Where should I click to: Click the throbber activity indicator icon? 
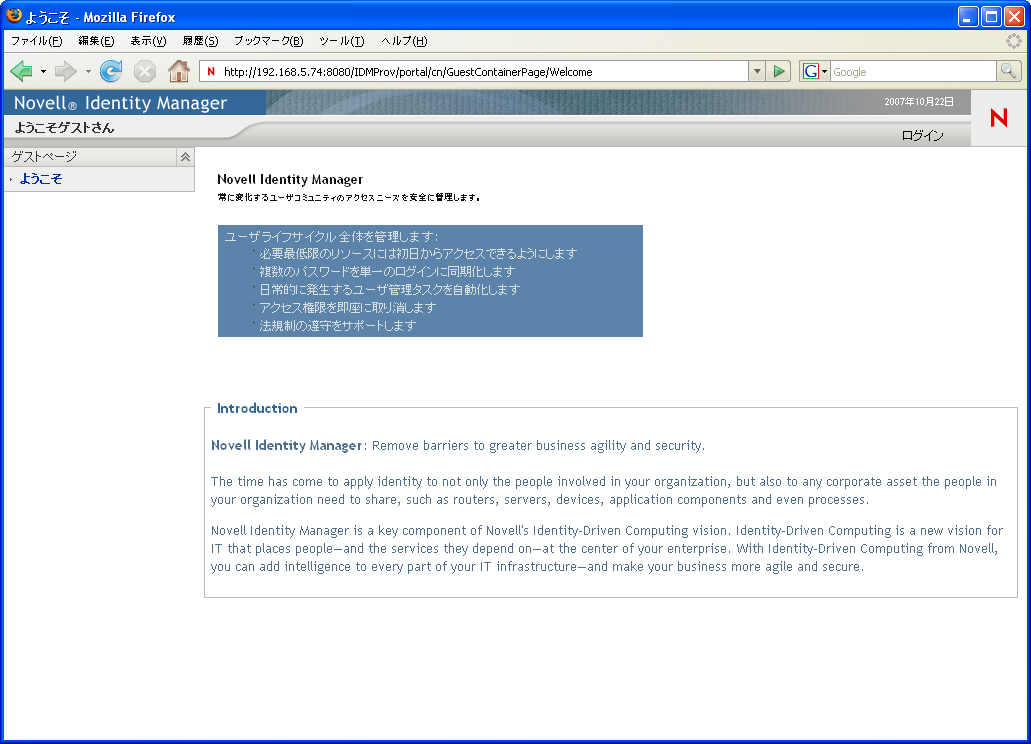pyautogui.click(x=1014, y=41)
